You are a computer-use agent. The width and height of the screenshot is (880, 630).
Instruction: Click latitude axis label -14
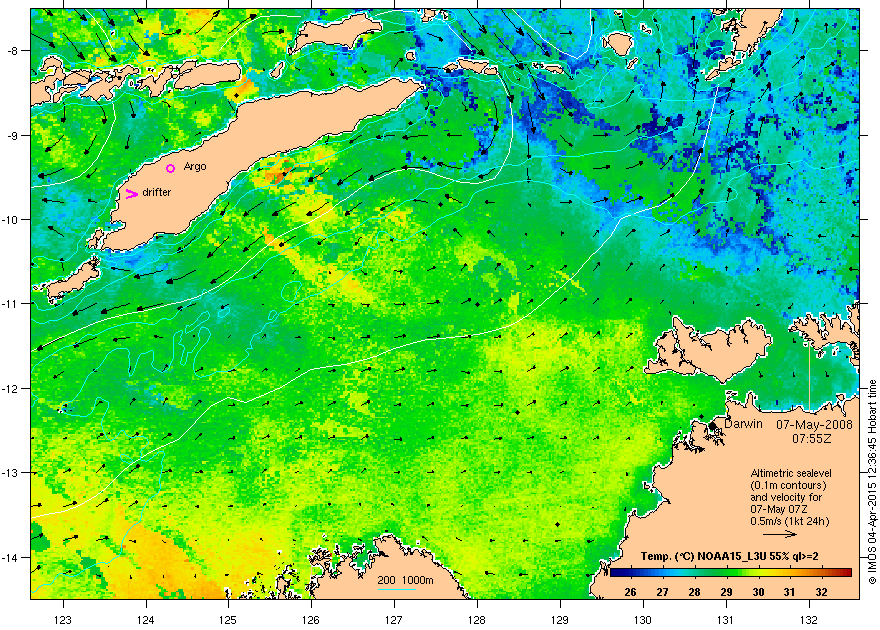click(11, 557)
